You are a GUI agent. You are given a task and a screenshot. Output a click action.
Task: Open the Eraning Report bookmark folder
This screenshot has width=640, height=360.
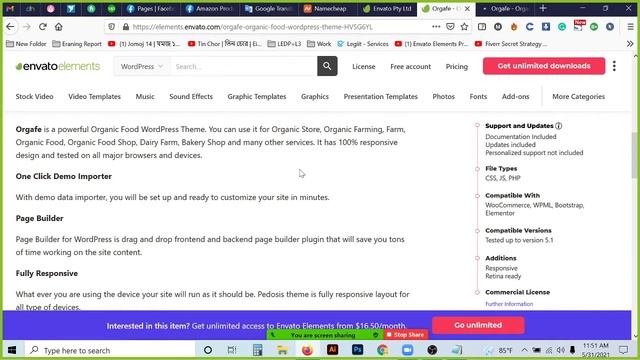(77, 44)
